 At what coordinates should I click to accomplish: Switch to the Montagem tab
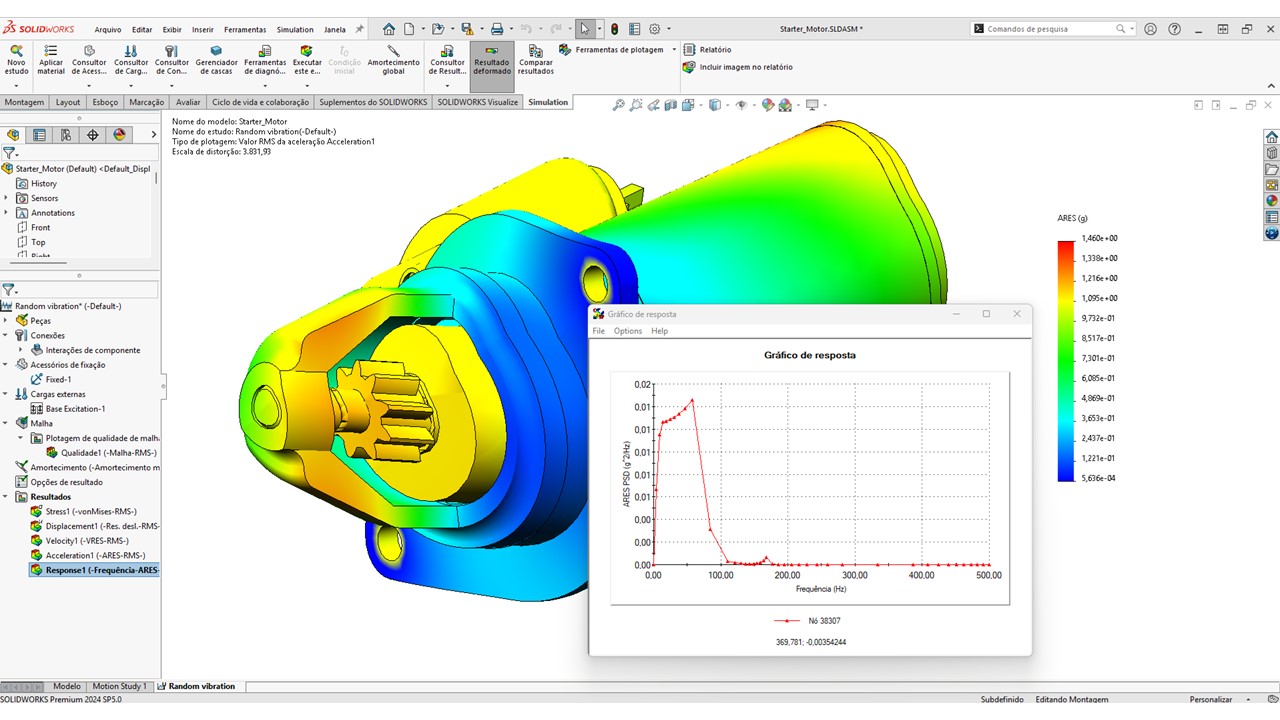click(x=25, y=102)
